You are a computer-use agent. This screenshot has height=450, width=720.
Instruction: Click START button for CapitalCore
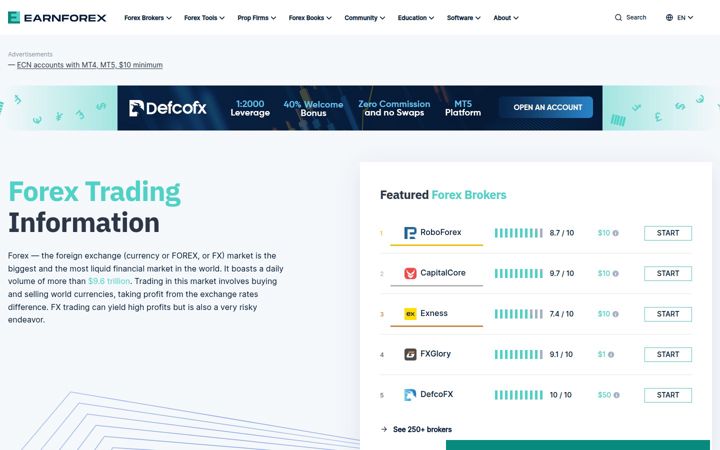pyautogui.click(x=668, y=273)
